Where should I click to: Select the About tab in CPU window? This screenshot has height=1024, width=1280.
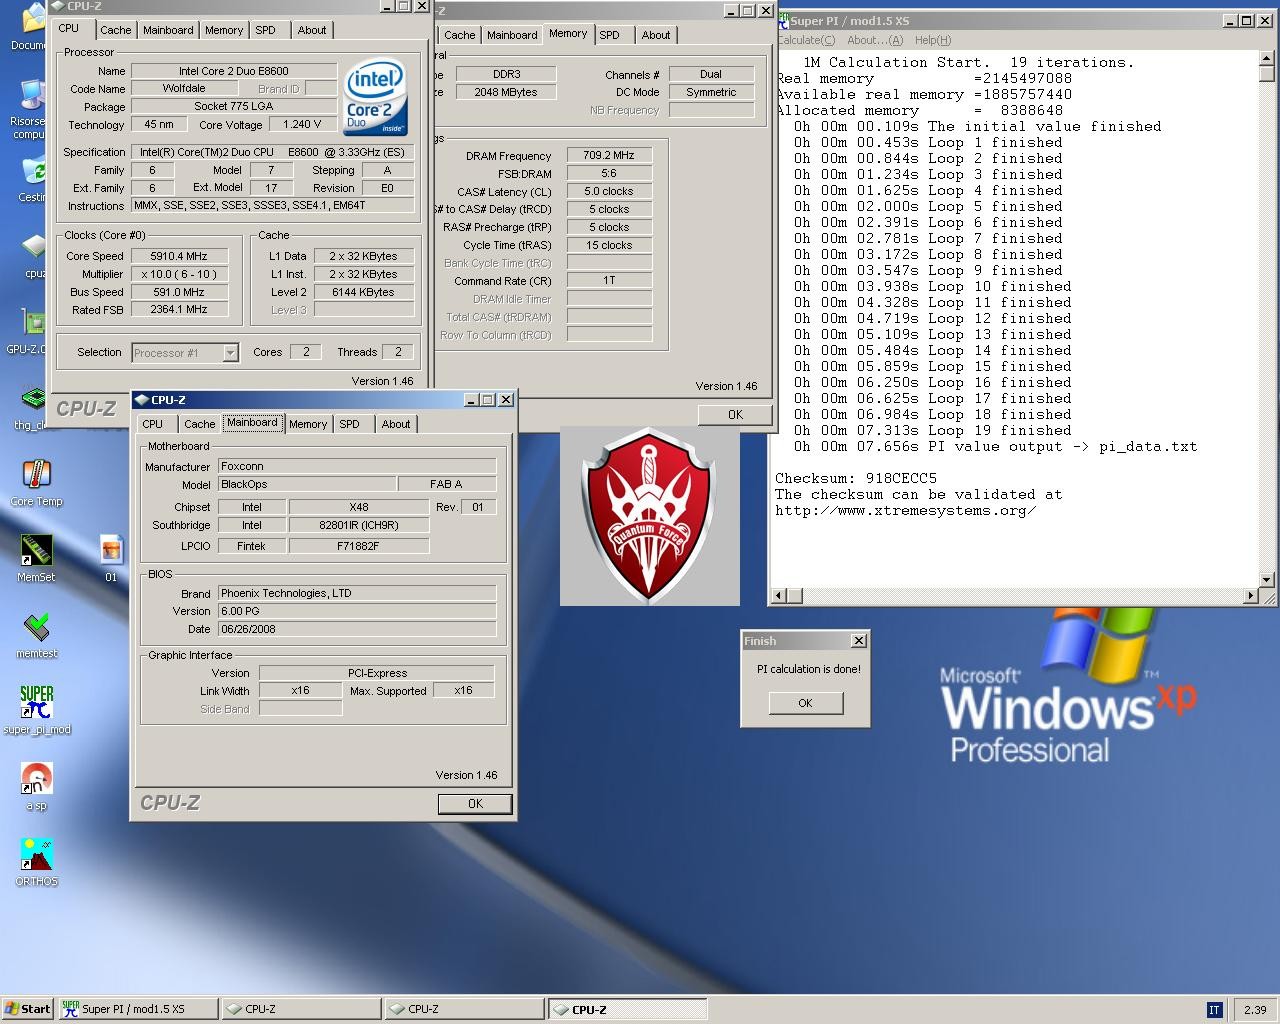[x=312, y=30]
